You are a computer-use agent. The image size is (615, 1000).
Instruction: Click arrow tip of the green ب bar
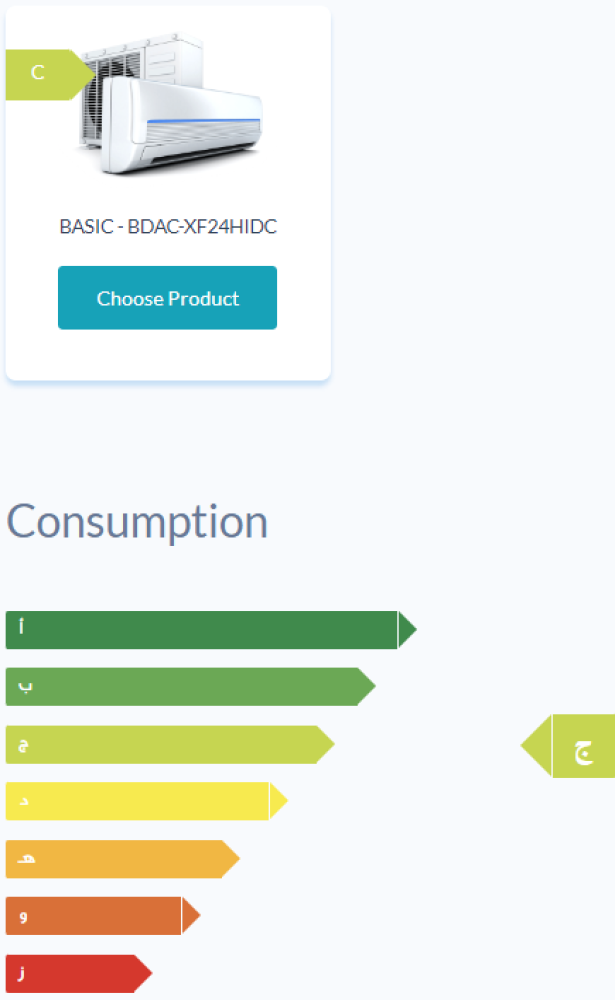pos(366,687)
